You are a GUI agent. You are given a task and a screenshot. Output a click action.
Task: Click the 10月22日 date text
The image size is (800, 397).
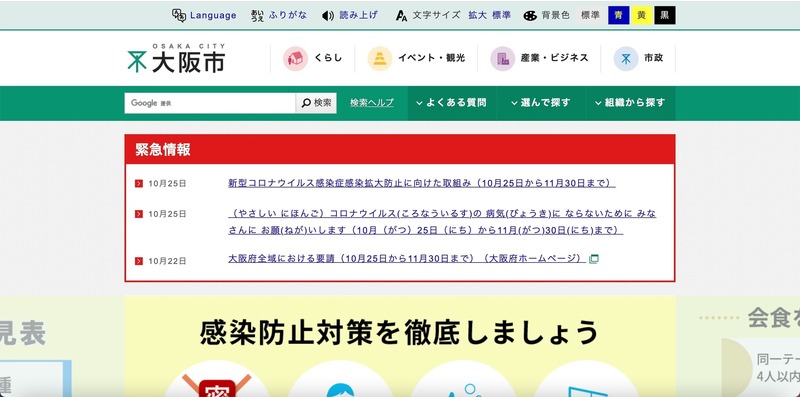167,261
